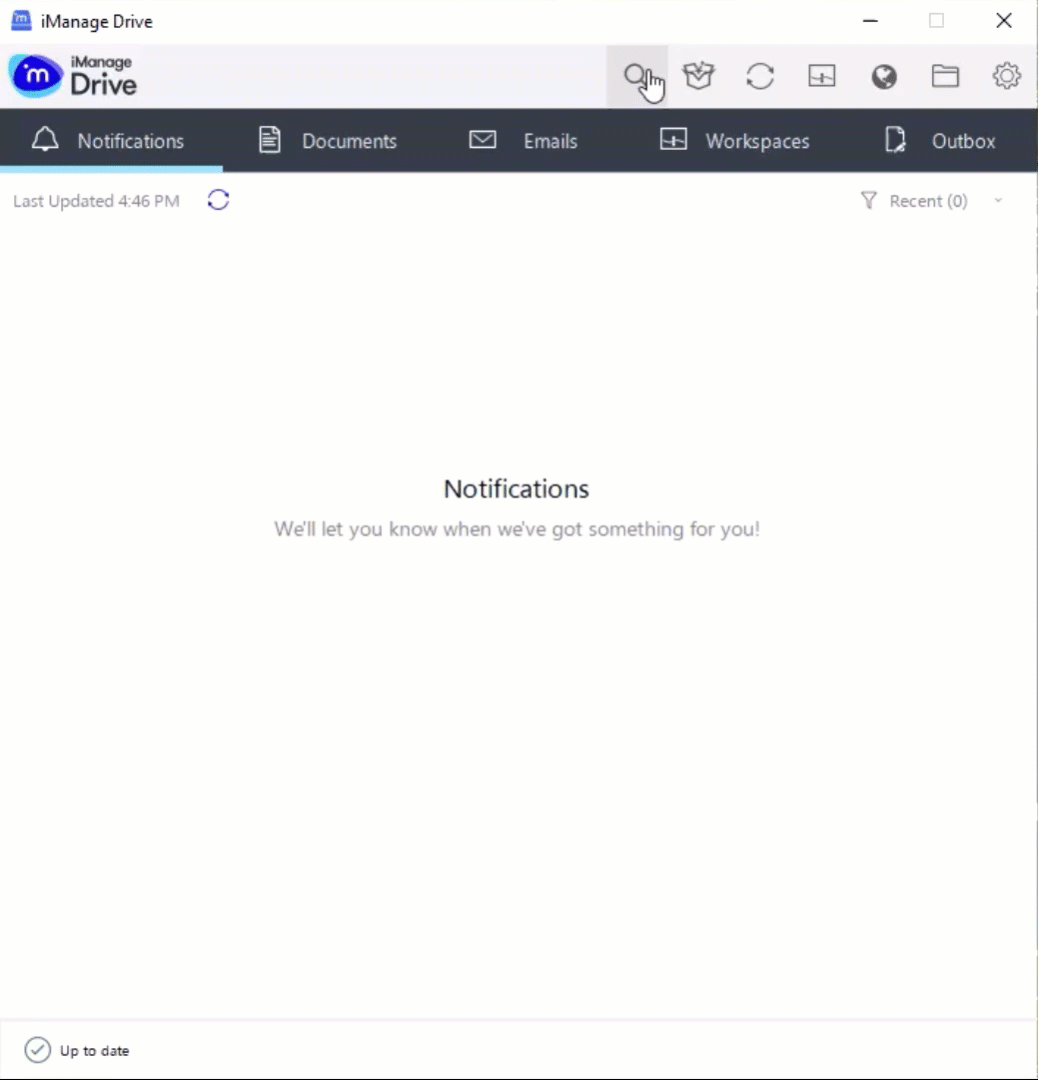Toggle the Notifications bell view
Viewport: 1038px width, 1080px height.
tap(110, 141)
